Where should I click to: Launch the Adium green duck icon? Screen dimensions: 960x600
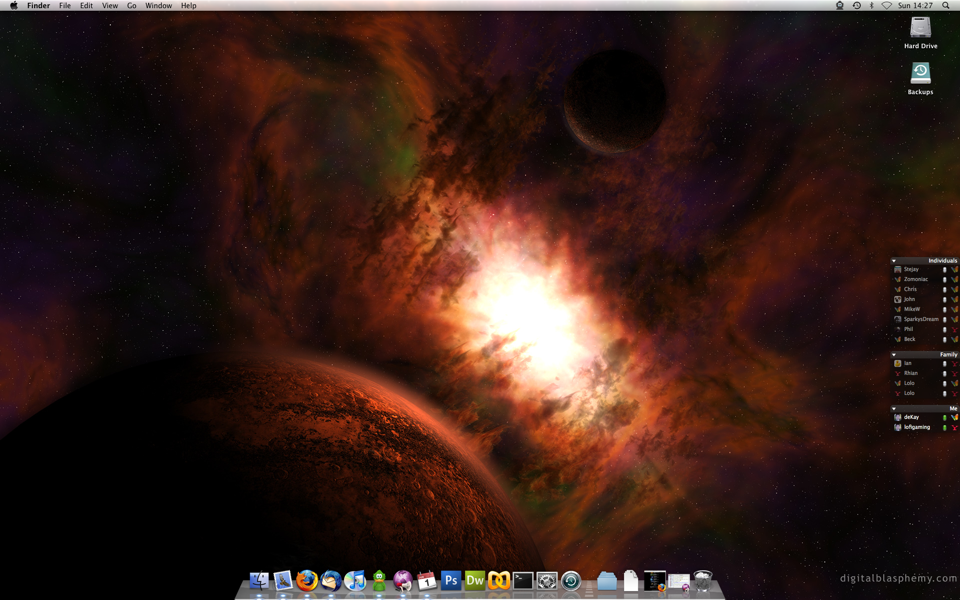379,581
